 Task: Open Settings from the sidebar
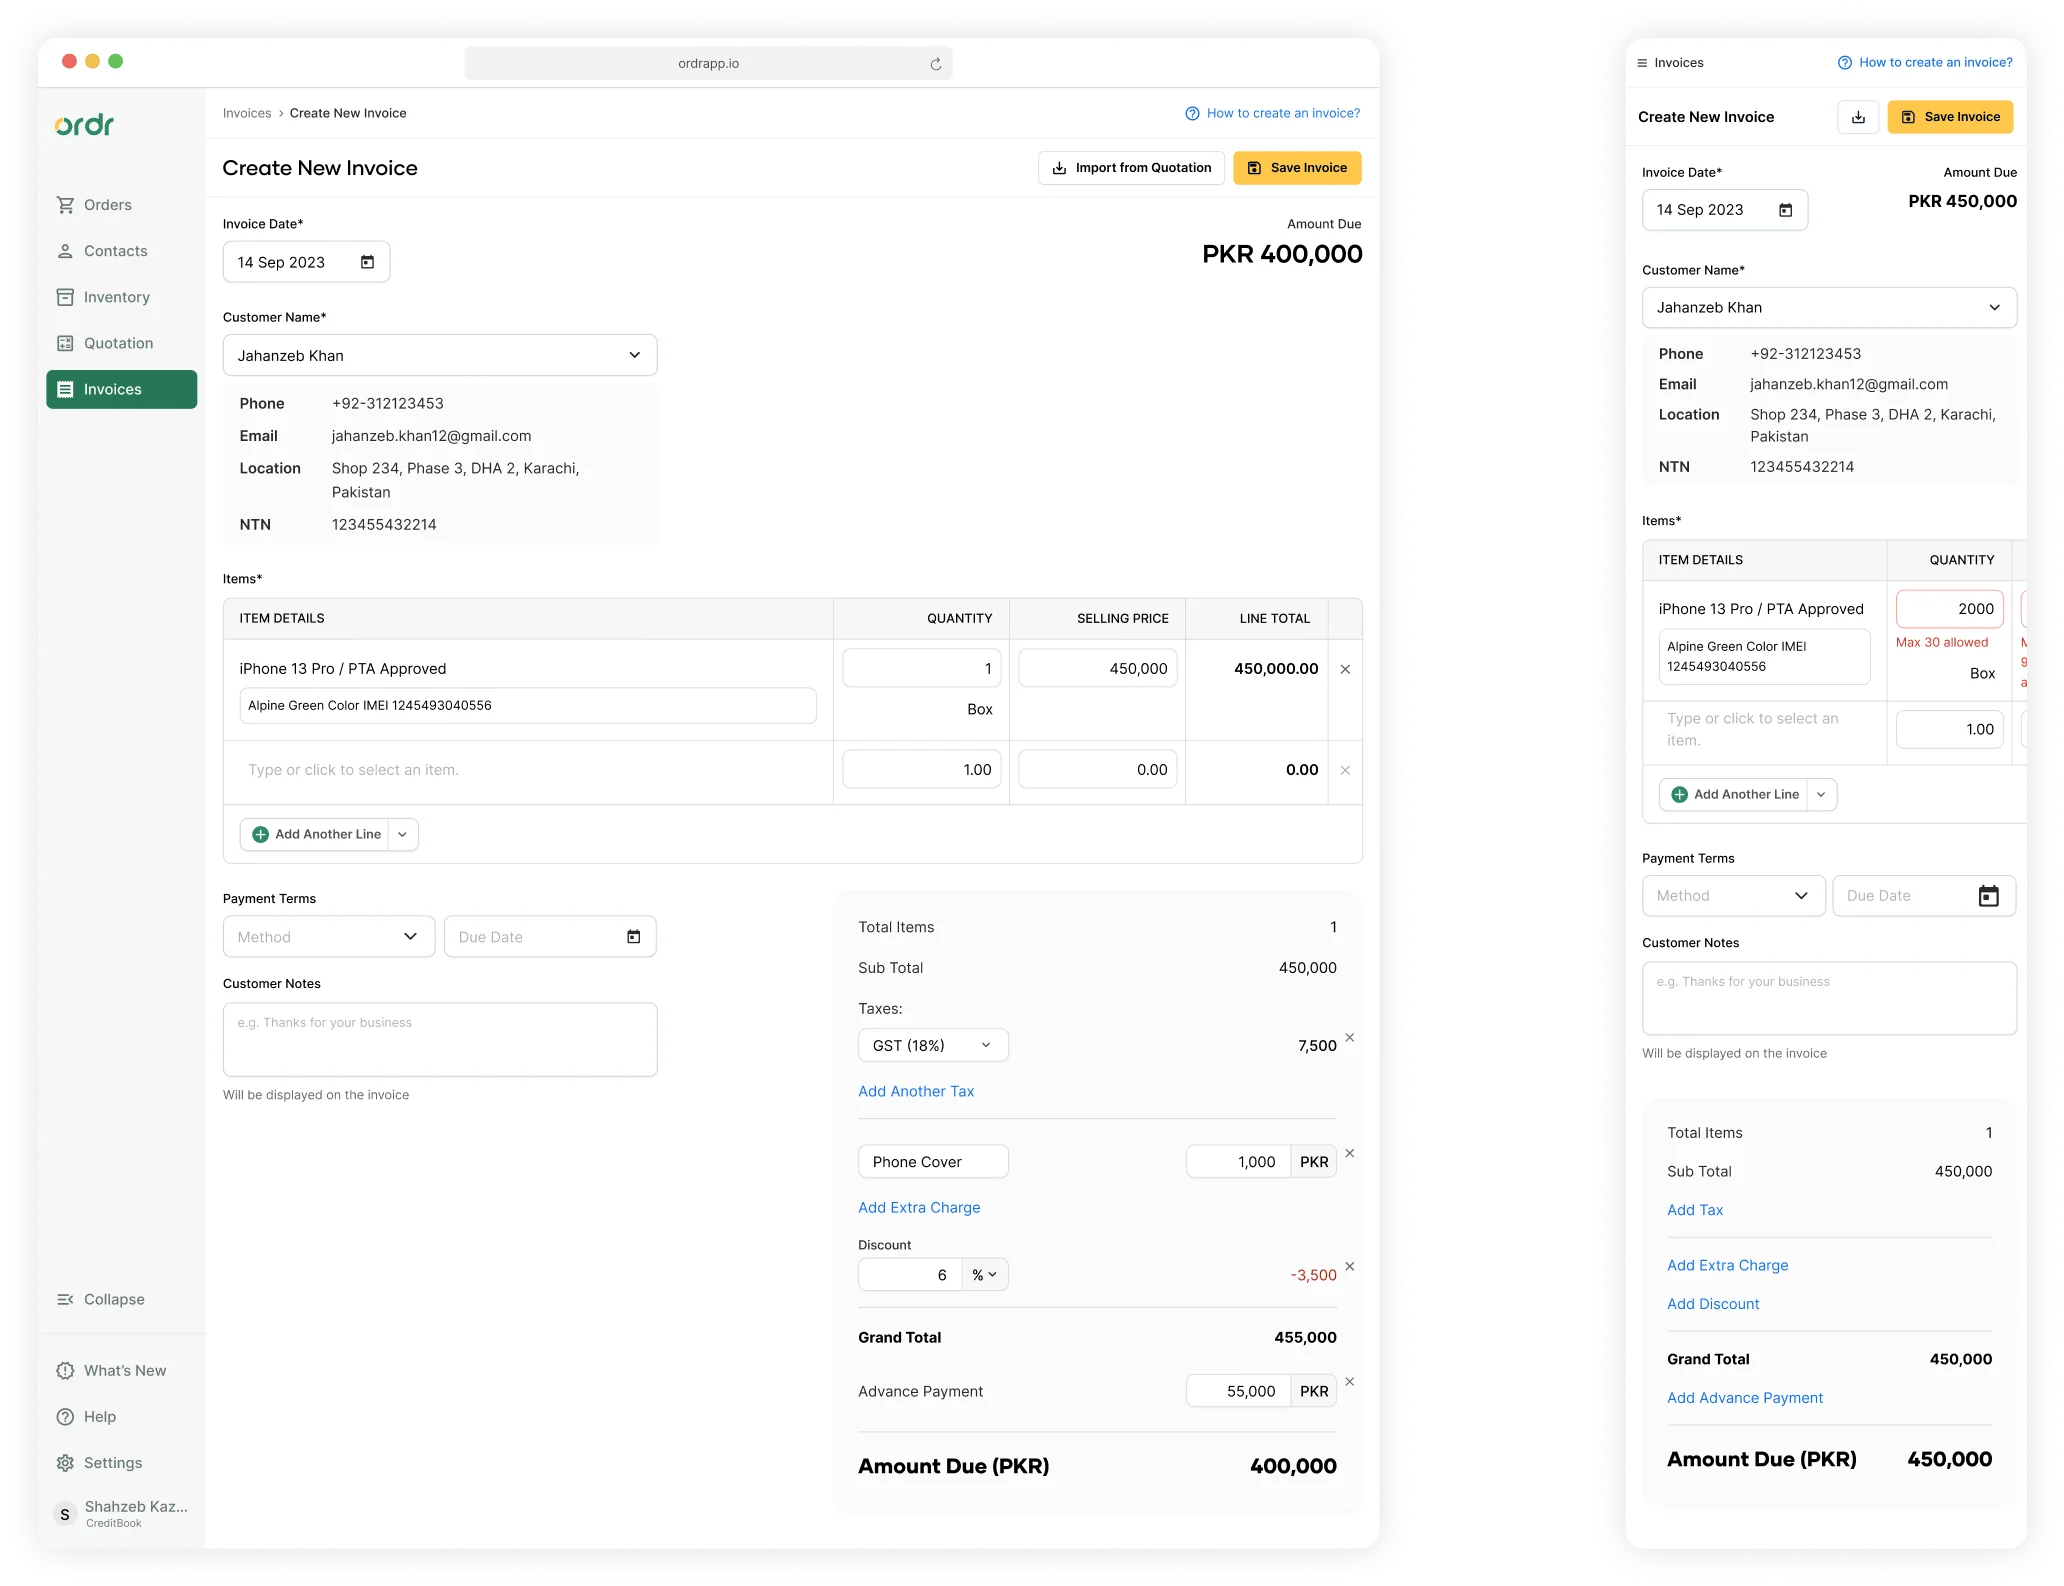113,1462
